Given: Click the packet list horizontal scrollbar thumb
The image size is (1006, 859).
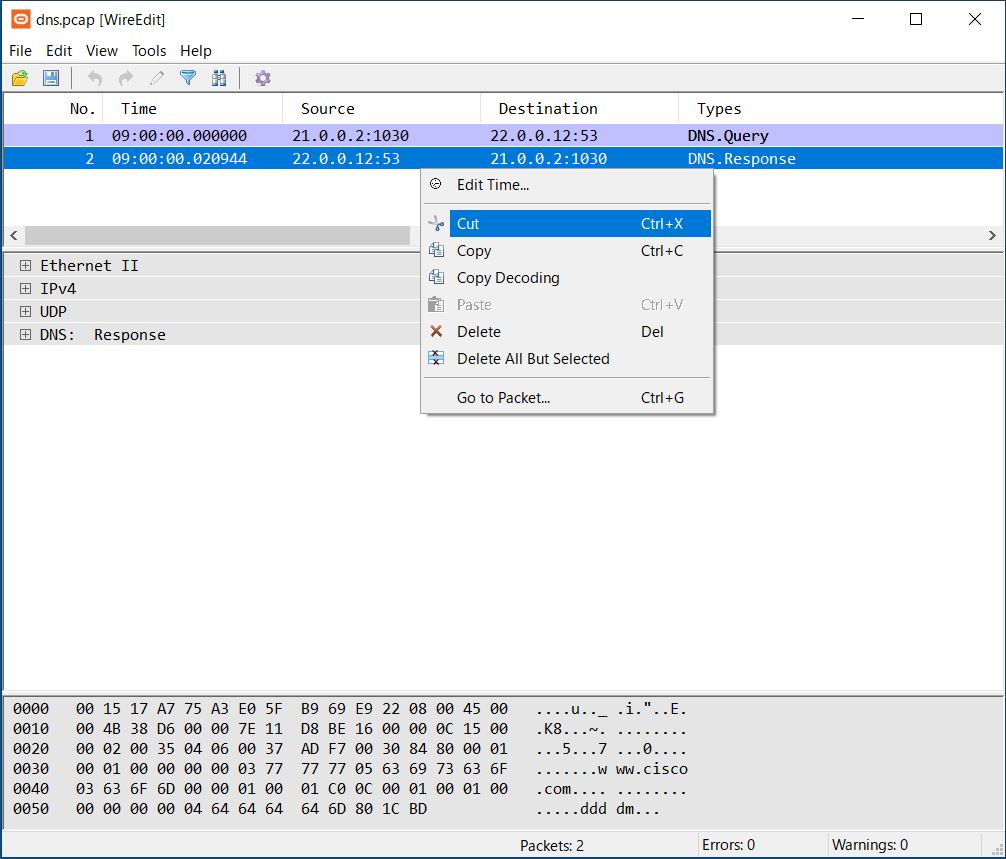Looking at the screenshot, I should 217,235.
